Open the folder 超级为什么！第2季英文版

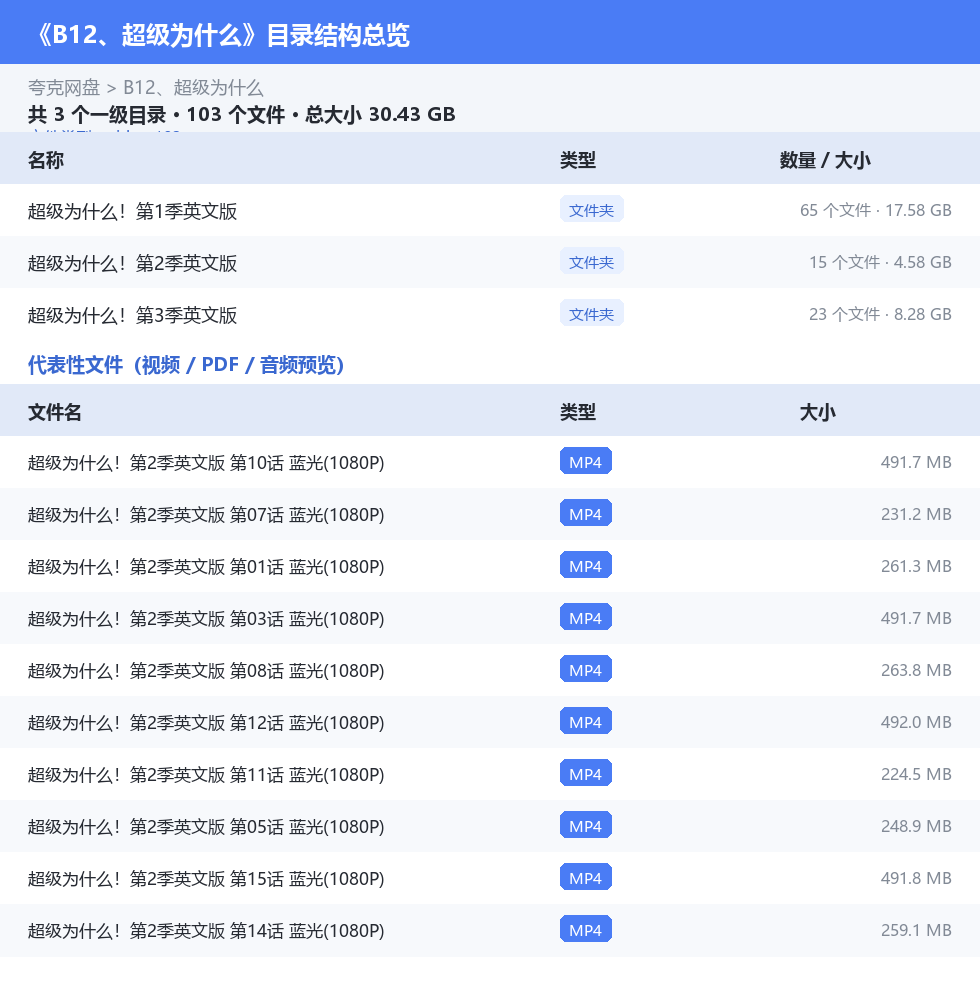coord(132,263)
